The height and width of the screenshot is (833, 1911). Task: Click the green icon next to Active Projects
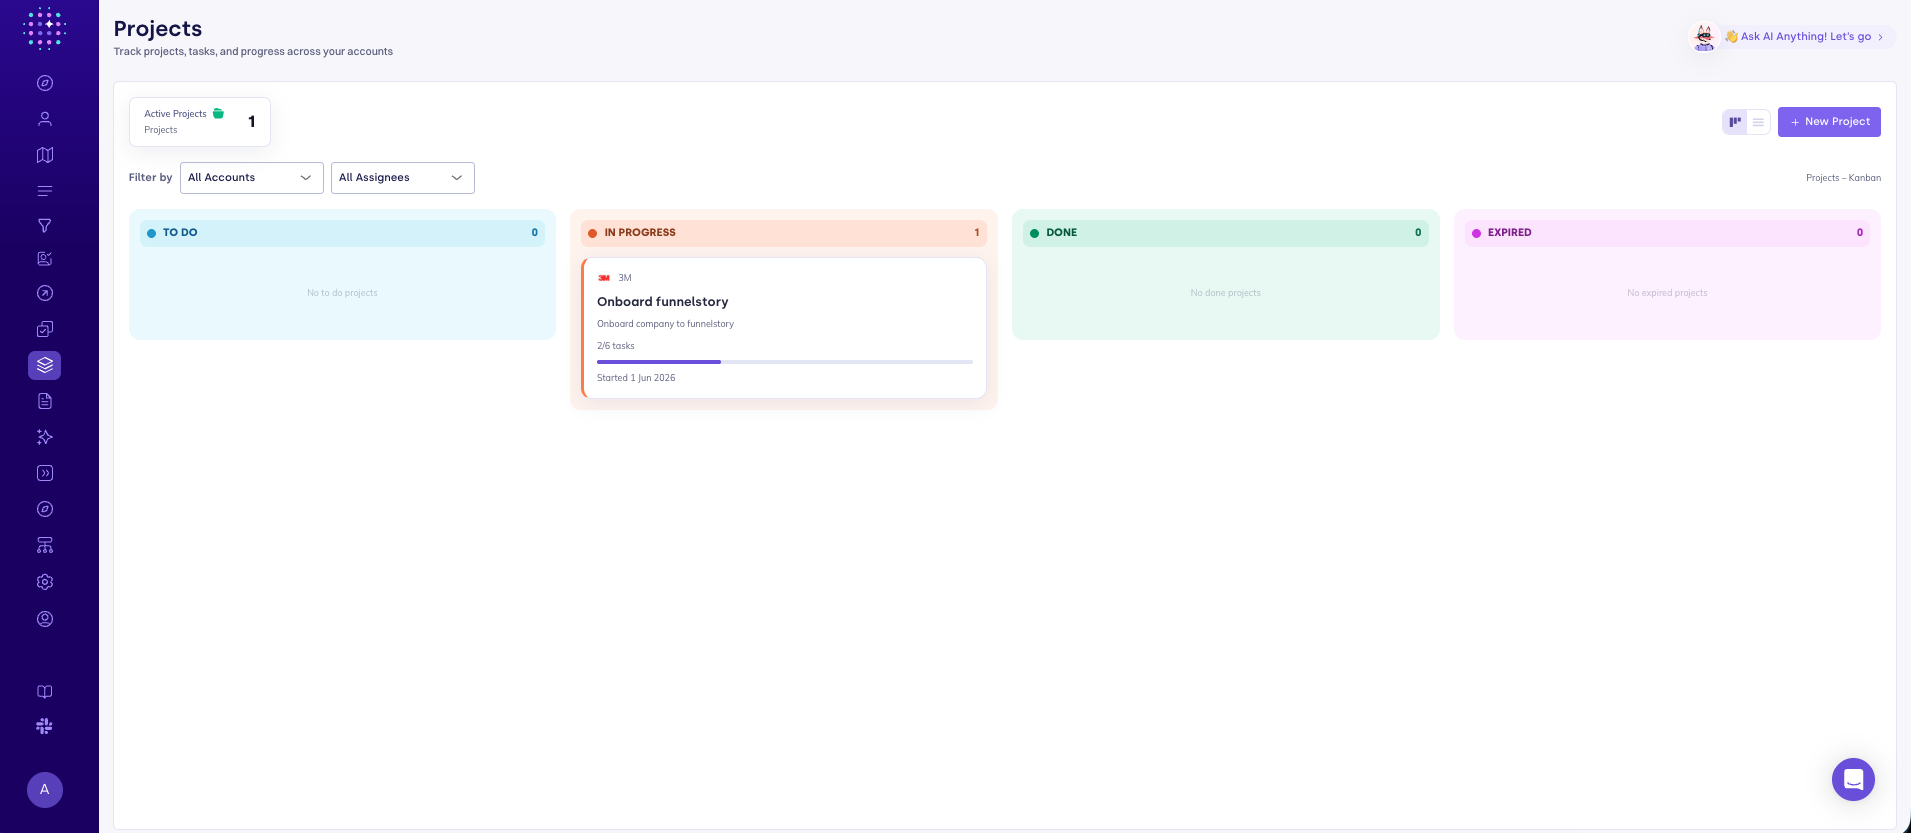coord(218,113)
